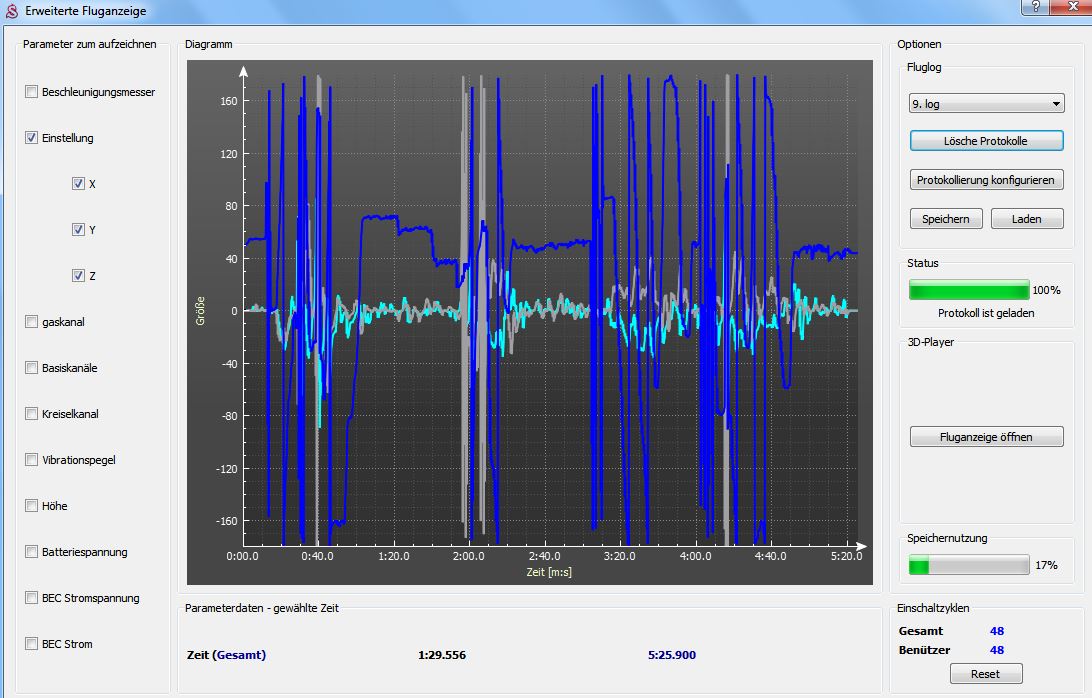Click the app icon in the title bar
This screenshot has height=698, width=1092.
(12, 12)
